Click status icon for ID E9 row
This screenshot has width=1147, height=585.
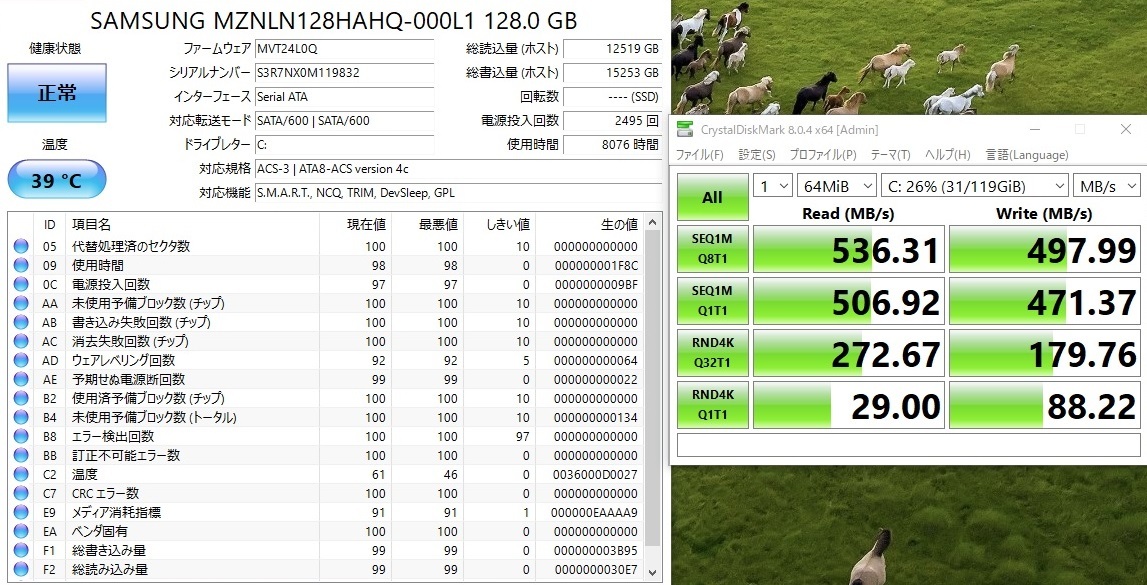20,513
